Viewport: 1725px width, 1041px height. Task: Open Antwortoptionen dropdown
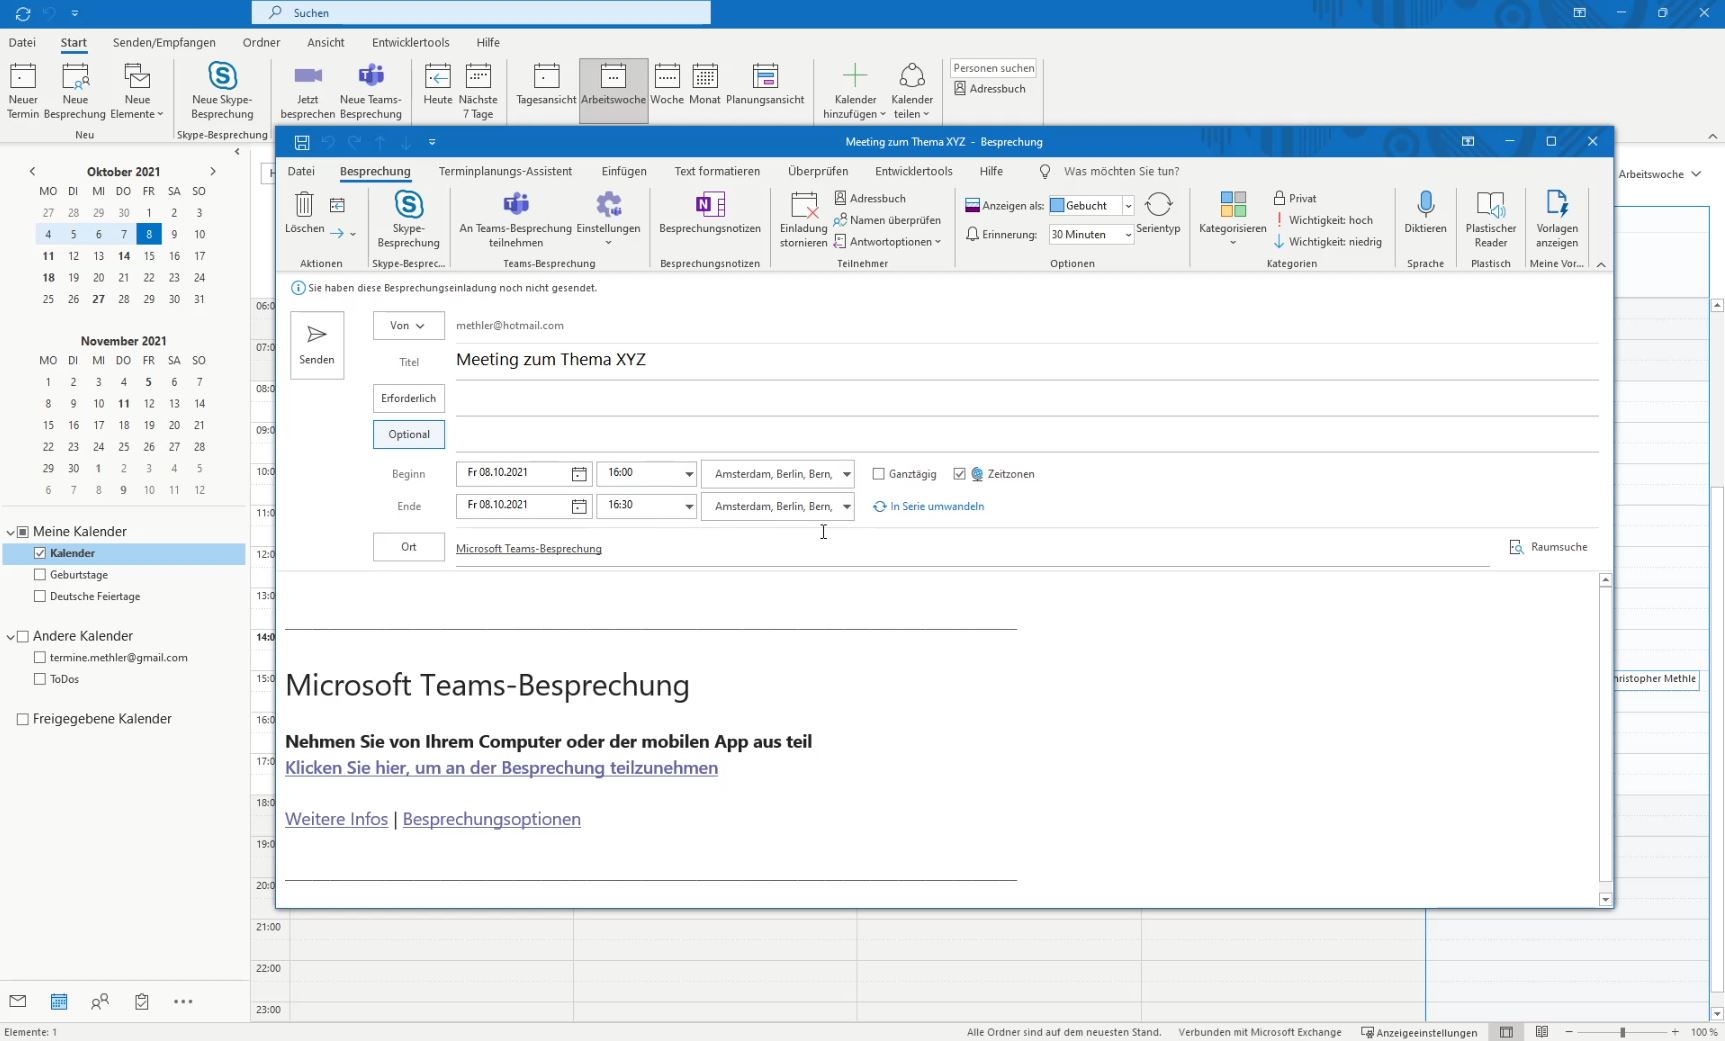[888, 242]
